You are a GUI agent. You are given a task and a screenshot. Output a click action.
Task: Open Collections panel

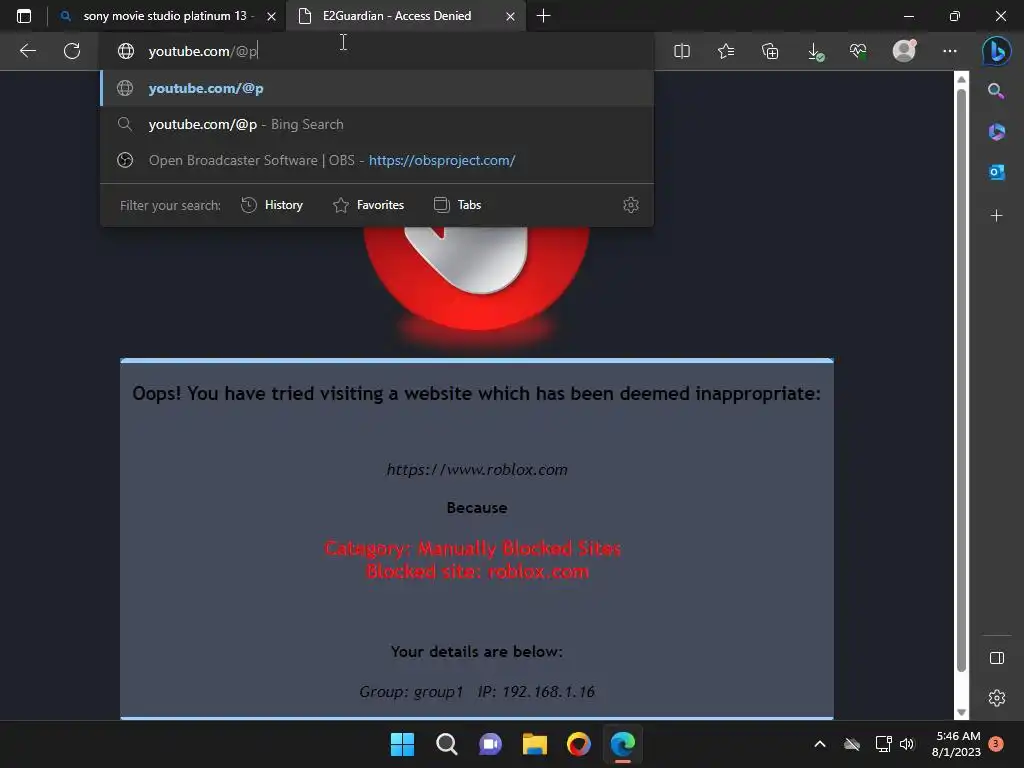[x=770, y=51]
